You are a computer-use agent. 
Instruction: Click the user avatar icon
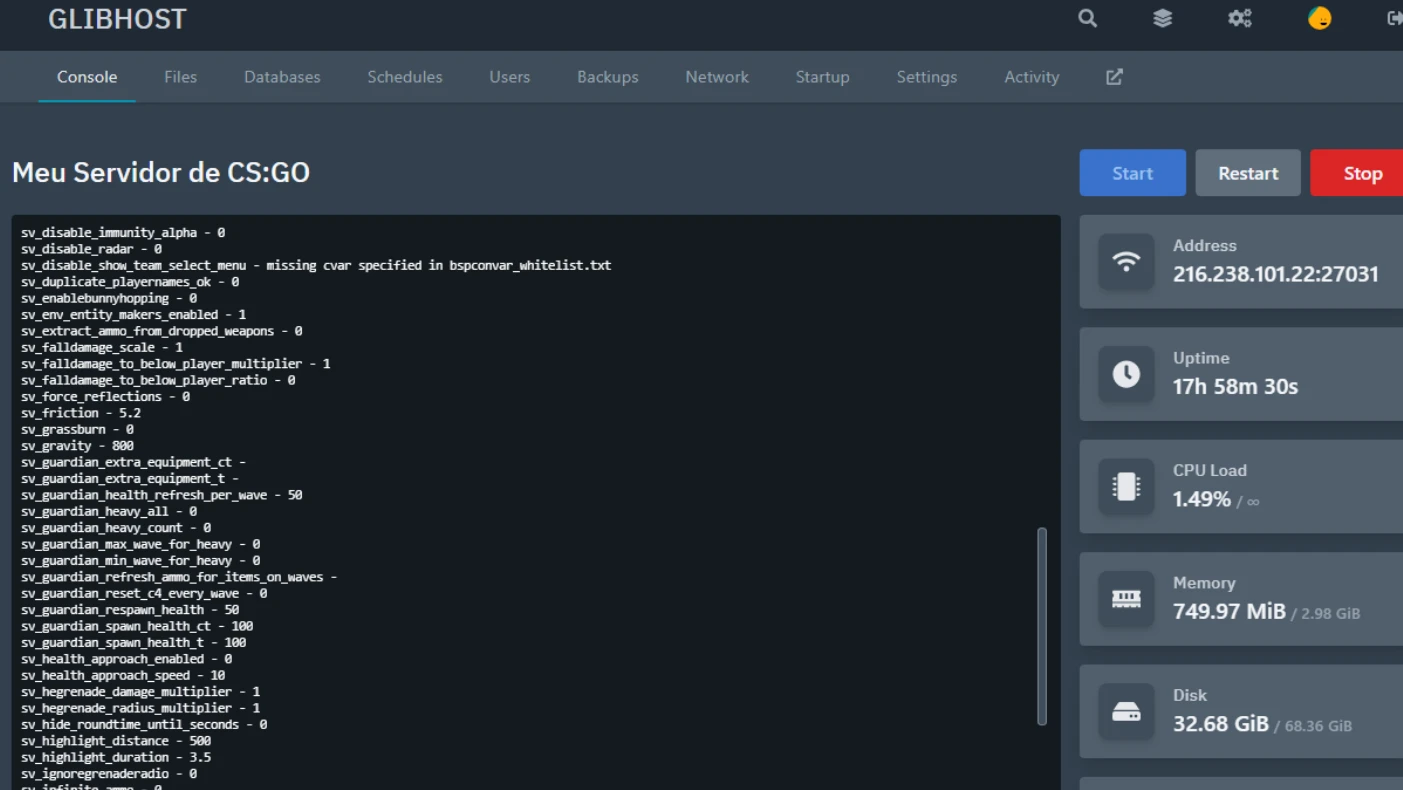tap(1320, 18)
